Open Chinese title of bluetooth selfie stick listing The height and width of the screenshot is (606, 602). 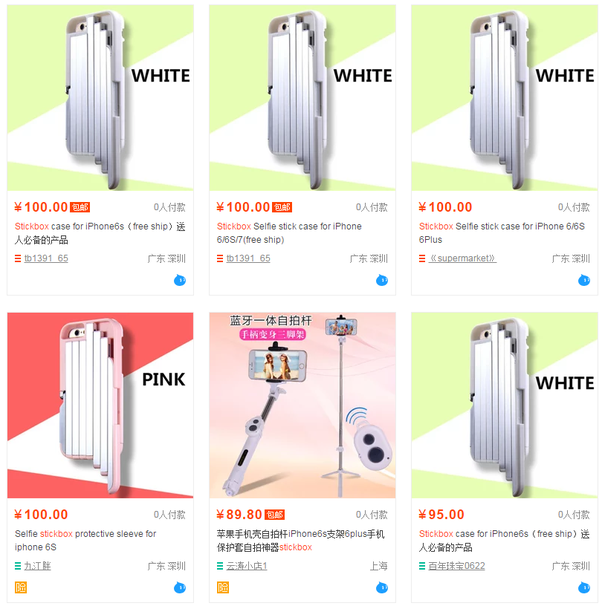[301, 540]
